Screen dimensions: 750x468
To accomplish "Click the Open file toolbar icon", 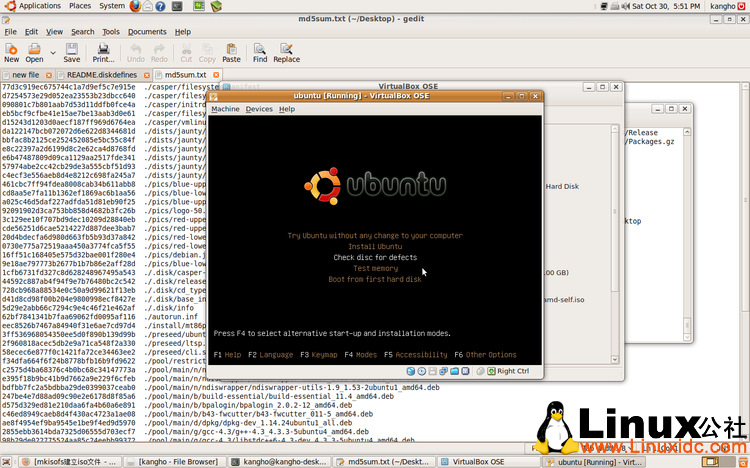I will 34,53.
